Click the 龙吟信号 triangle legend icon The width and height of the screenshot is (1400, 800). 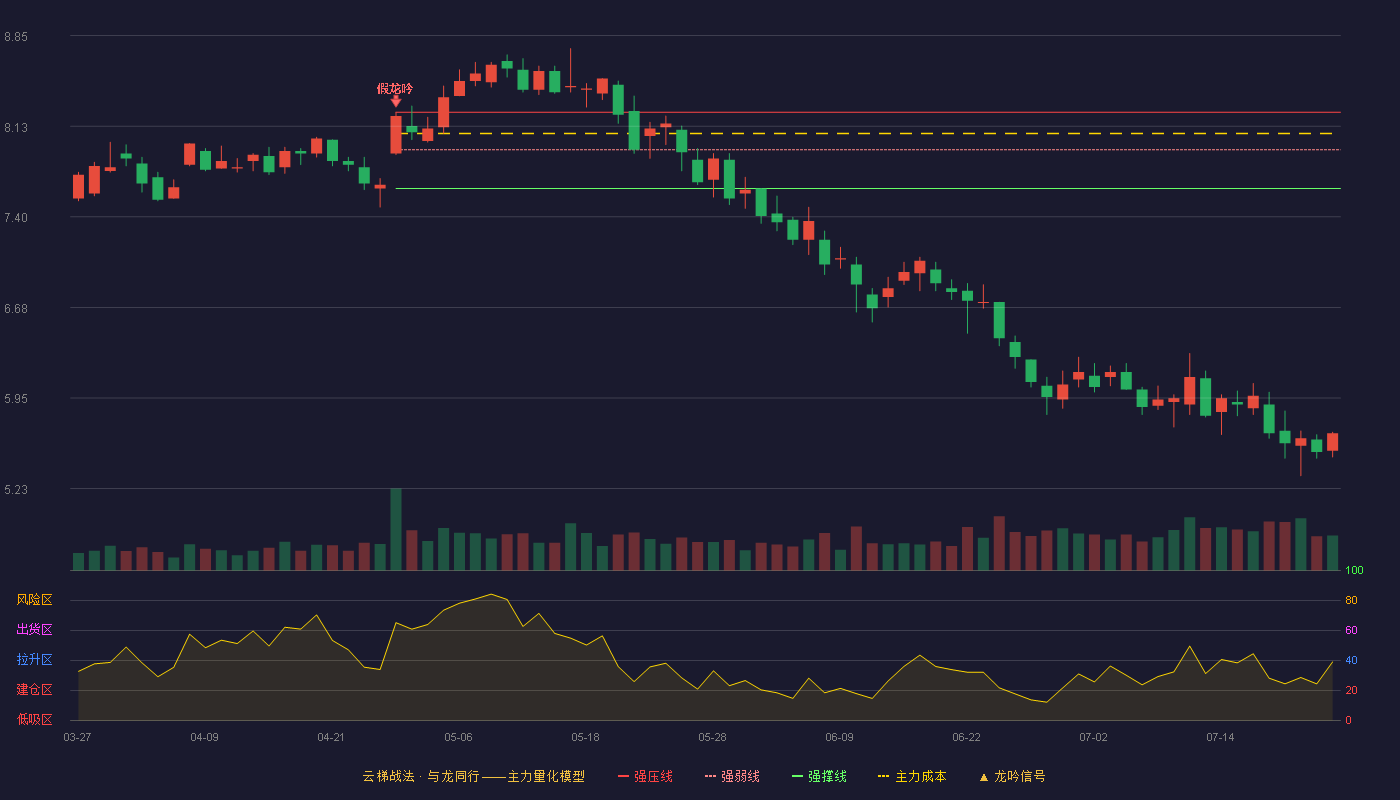tap(983, 777)
